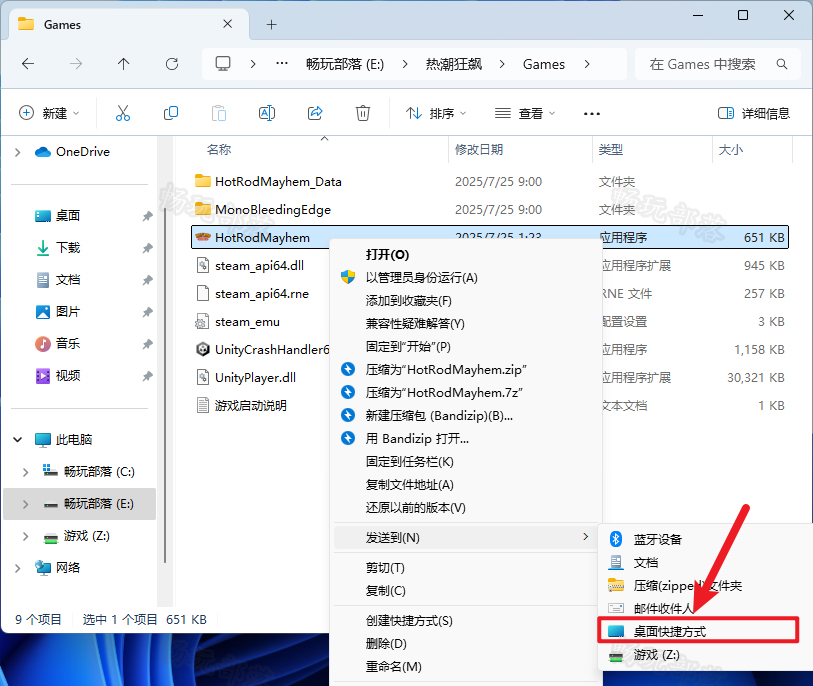Click the This PC monitor icon in address bar
Image resolution: width=813 pixels, height=686 pixels.
coord(223,64)
